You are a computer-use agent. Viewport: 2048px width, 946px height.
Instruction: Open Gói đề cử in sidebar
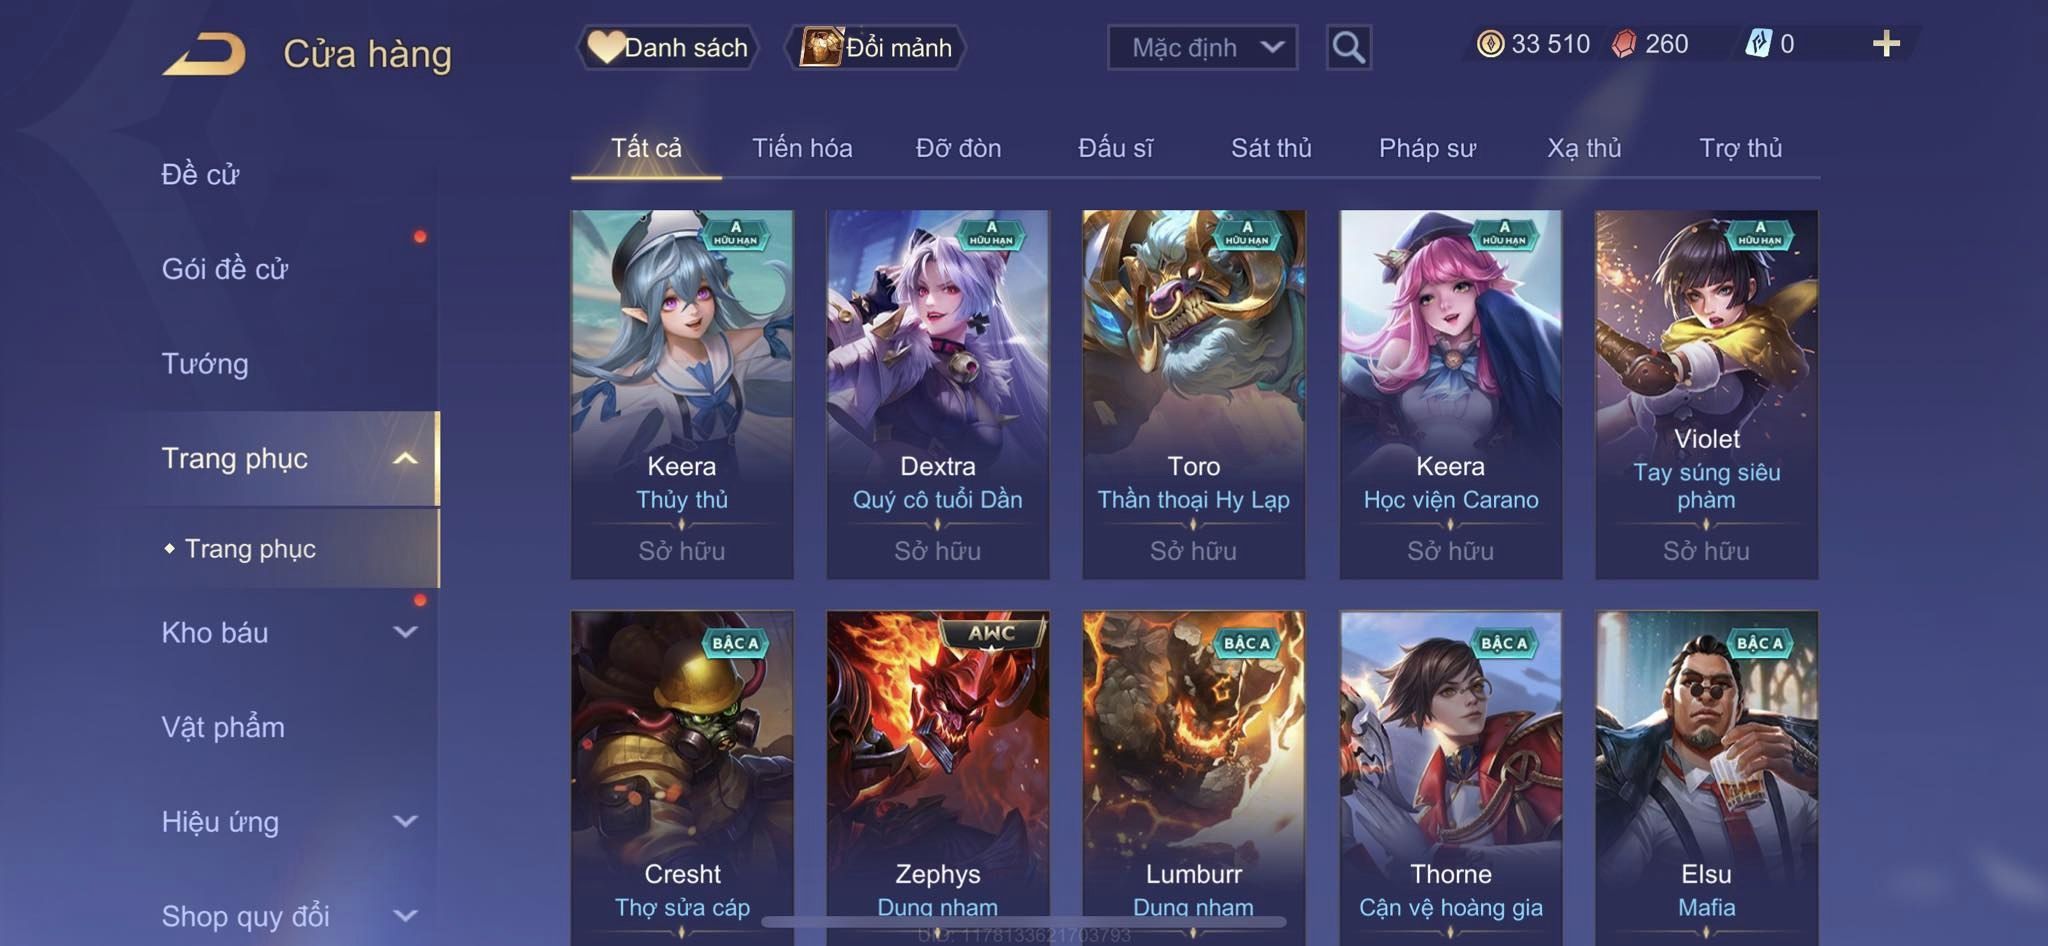pos(225,269)
